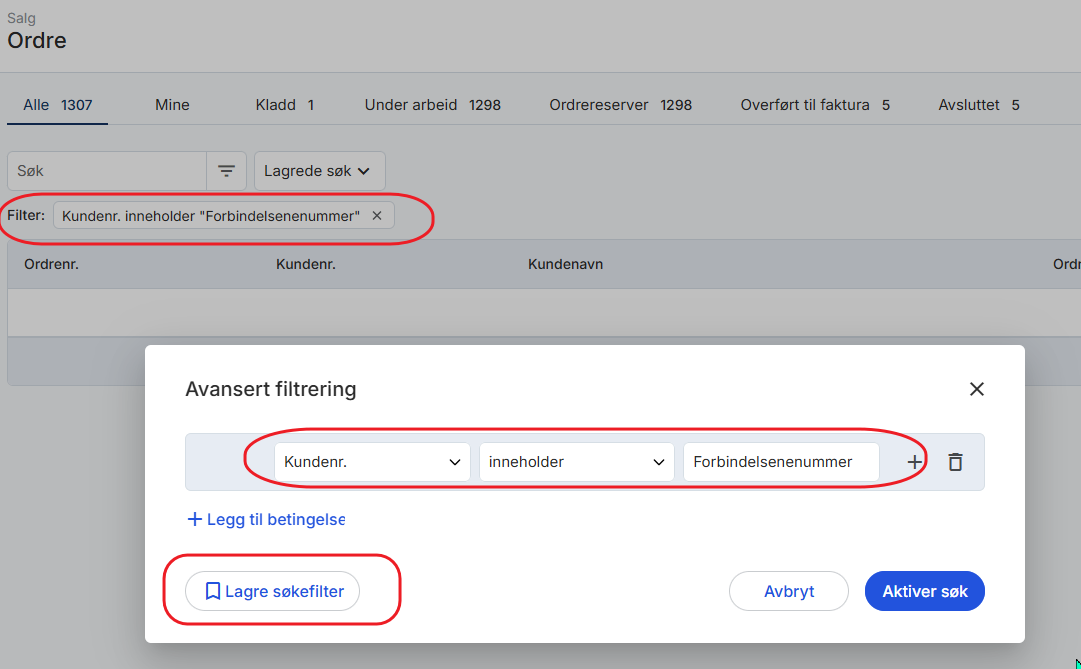The image size is (1081, 669).
Task: Switch to the Kladd tab
Action: [285, 104]
